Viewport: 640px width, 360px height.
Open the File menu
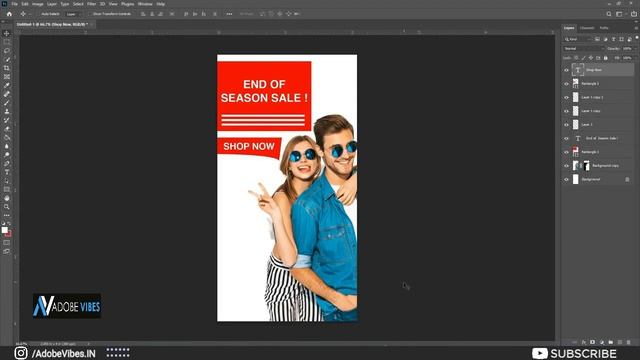[14, 4]
